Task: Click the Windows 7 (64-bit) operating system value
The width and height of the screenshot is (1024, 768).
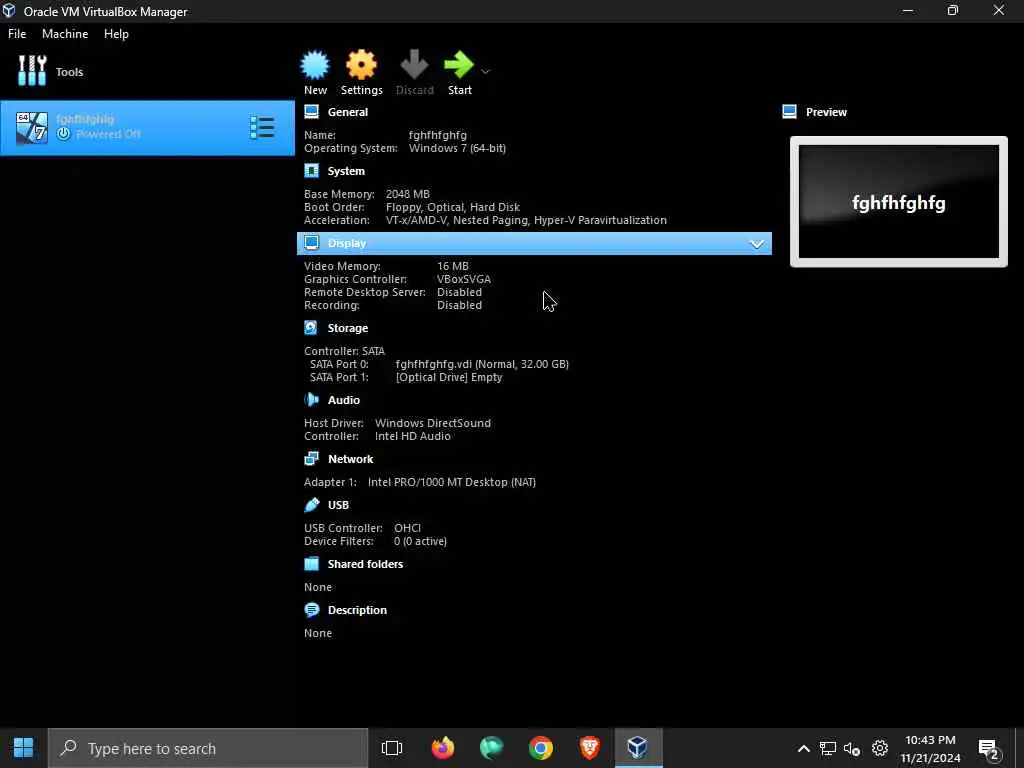Action: (457, 148)
